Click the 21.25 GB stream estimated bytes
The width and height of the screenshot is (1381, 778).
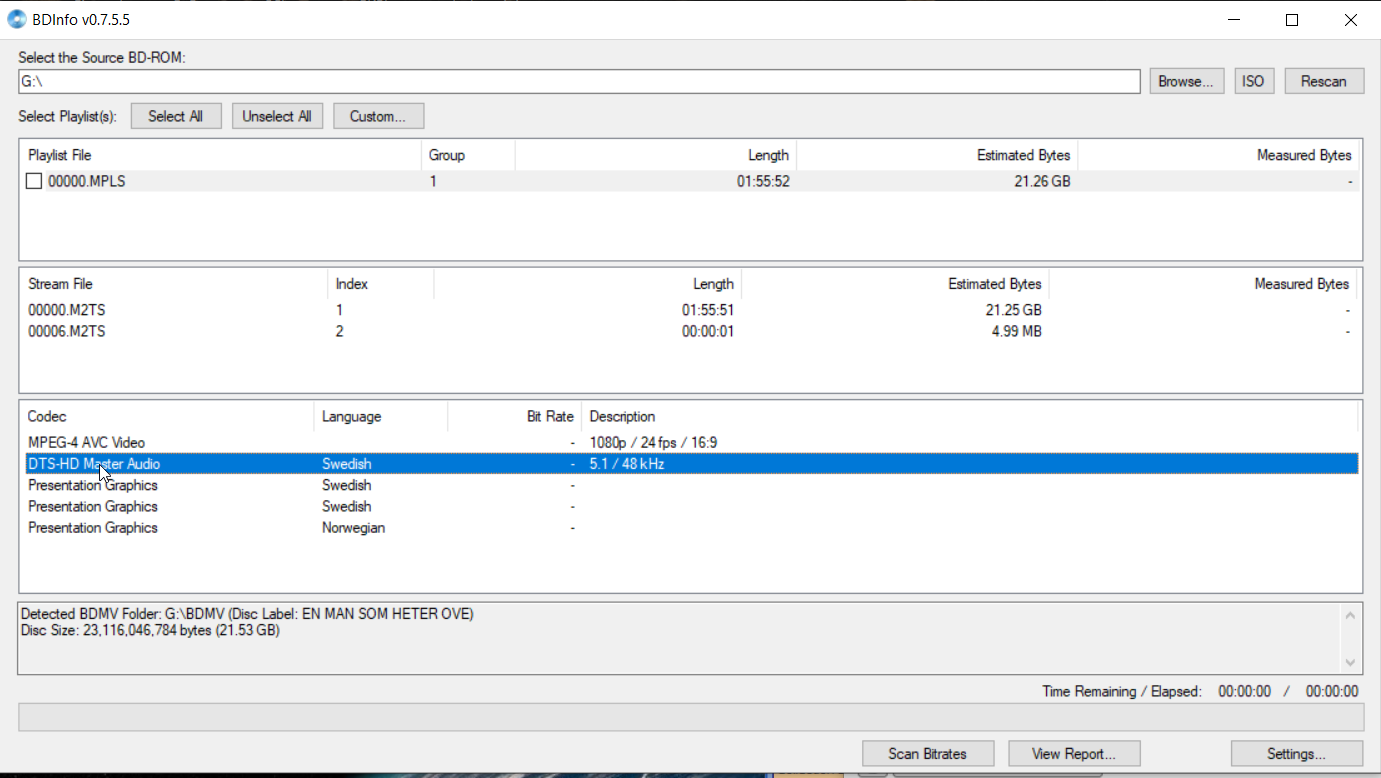[1013, 310]
